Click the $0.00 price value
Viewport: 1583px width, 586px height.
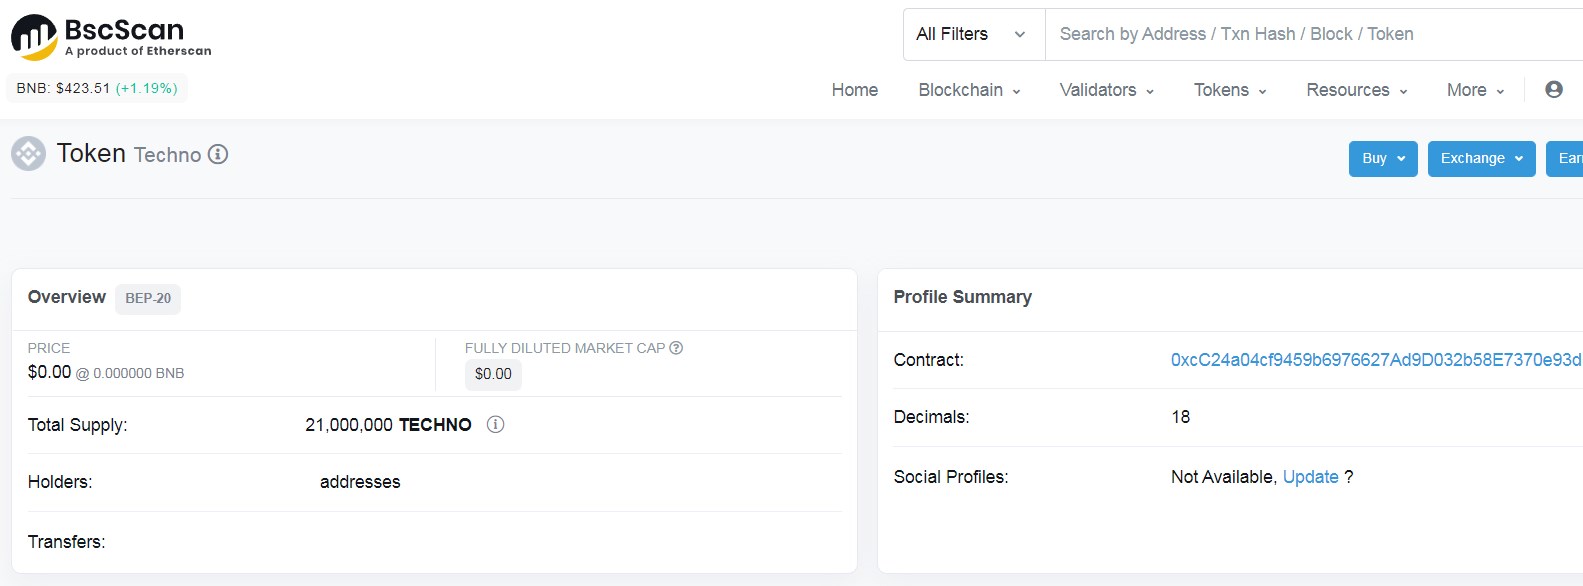tap(49, 372)
